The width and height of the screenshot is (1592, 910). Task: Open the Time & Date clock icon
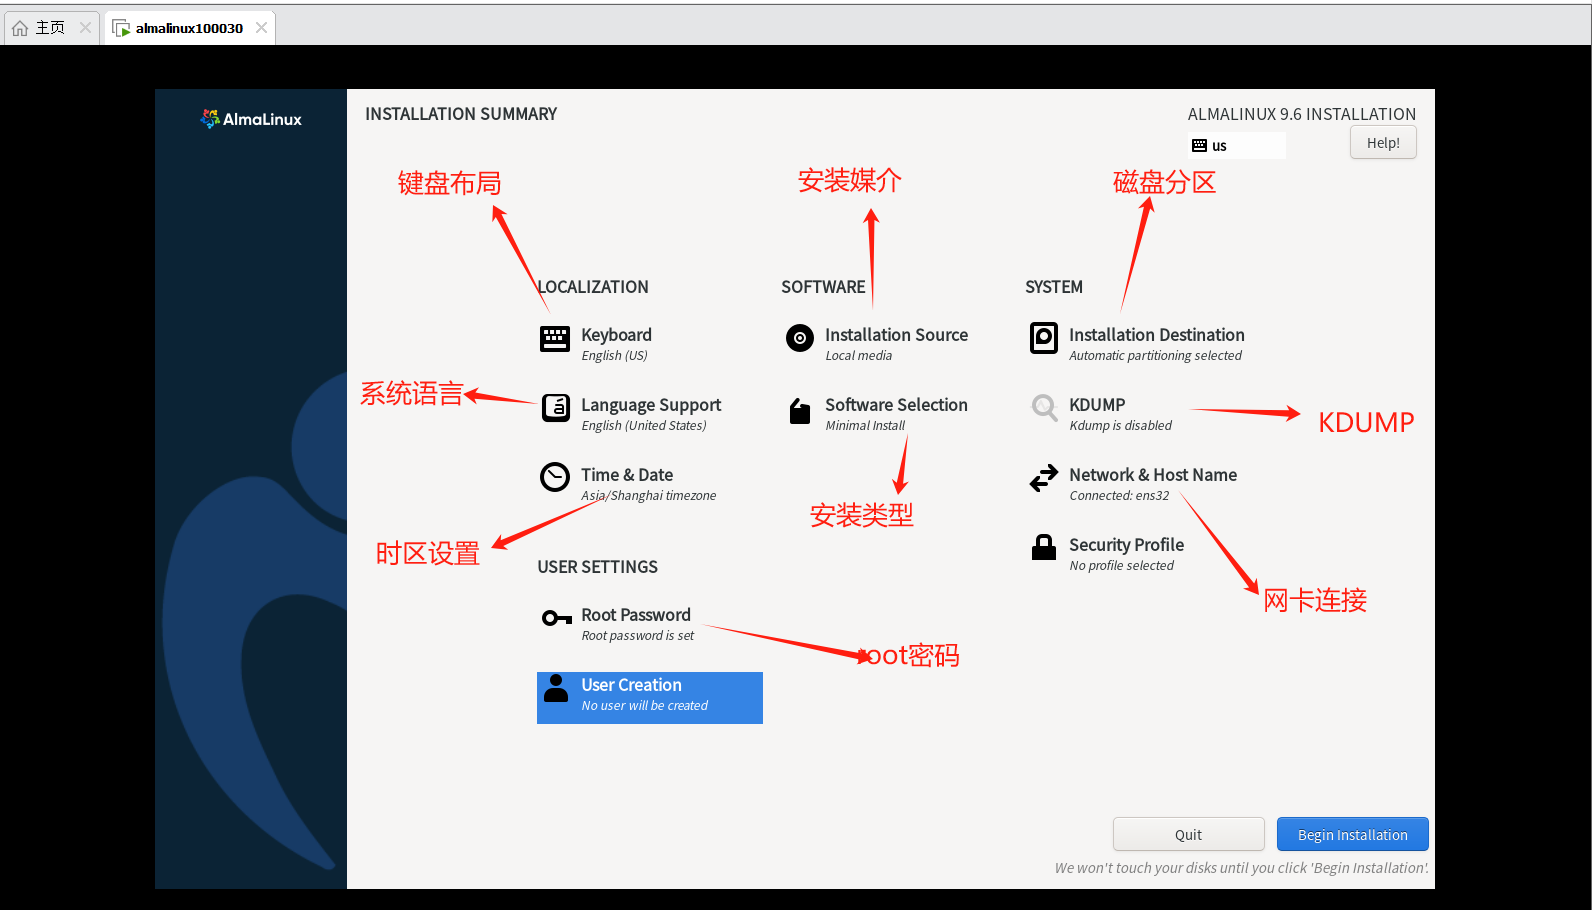[x=555, y=477]
